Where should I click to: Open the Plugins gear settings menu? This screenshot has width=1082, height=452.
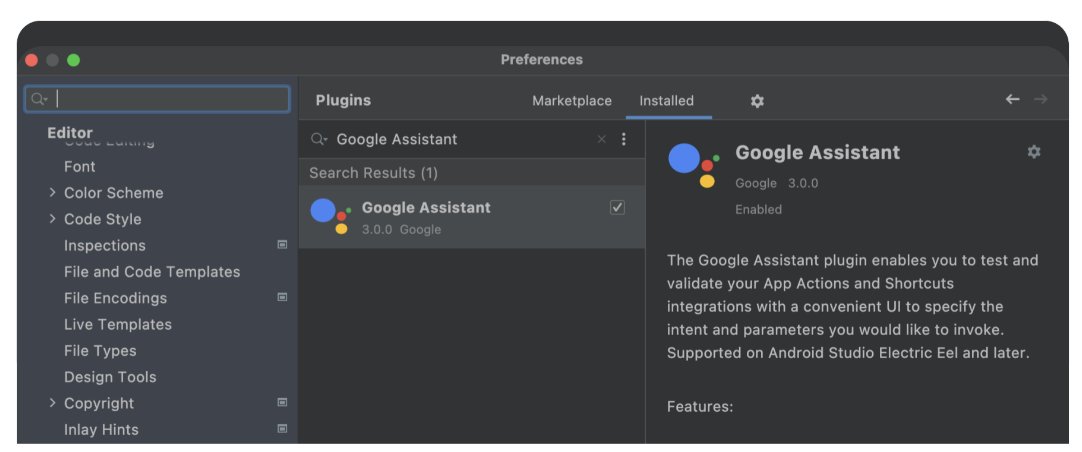757,101
